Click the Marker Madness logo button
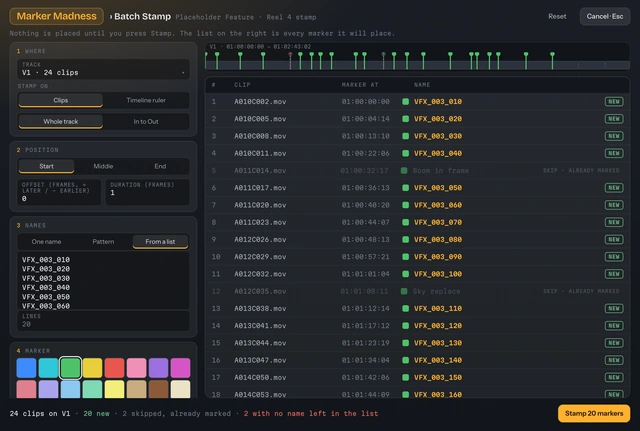This screenshot has height=431, width=640. click(56, 16)
